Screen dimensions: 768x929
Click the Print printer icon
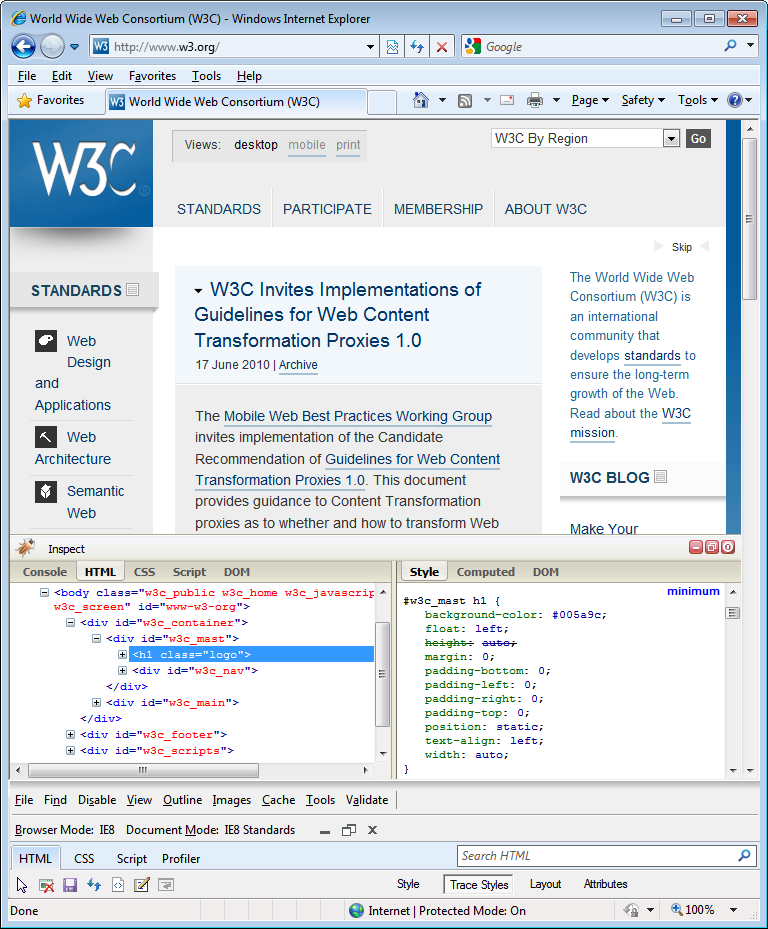coord(535,100)
